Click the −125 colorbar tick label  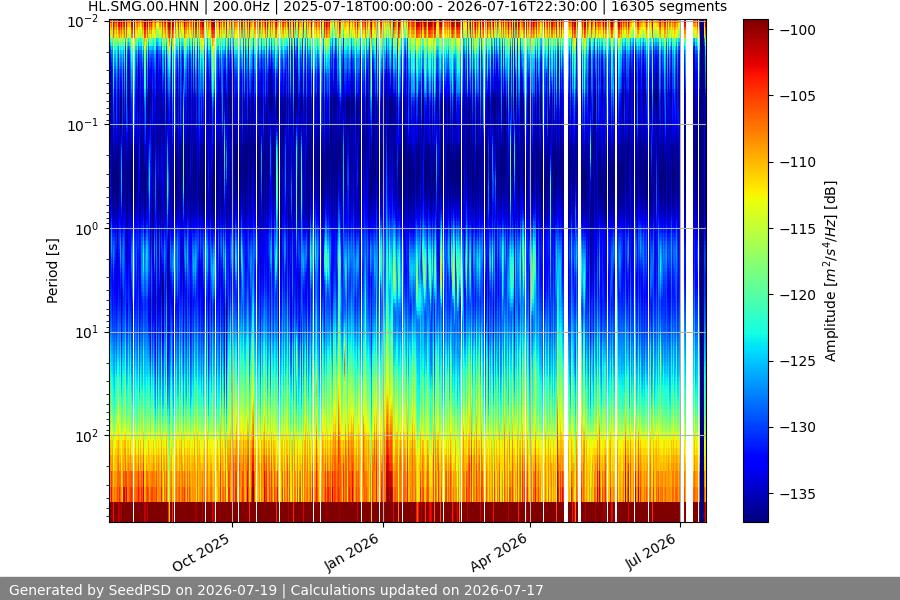797,361
